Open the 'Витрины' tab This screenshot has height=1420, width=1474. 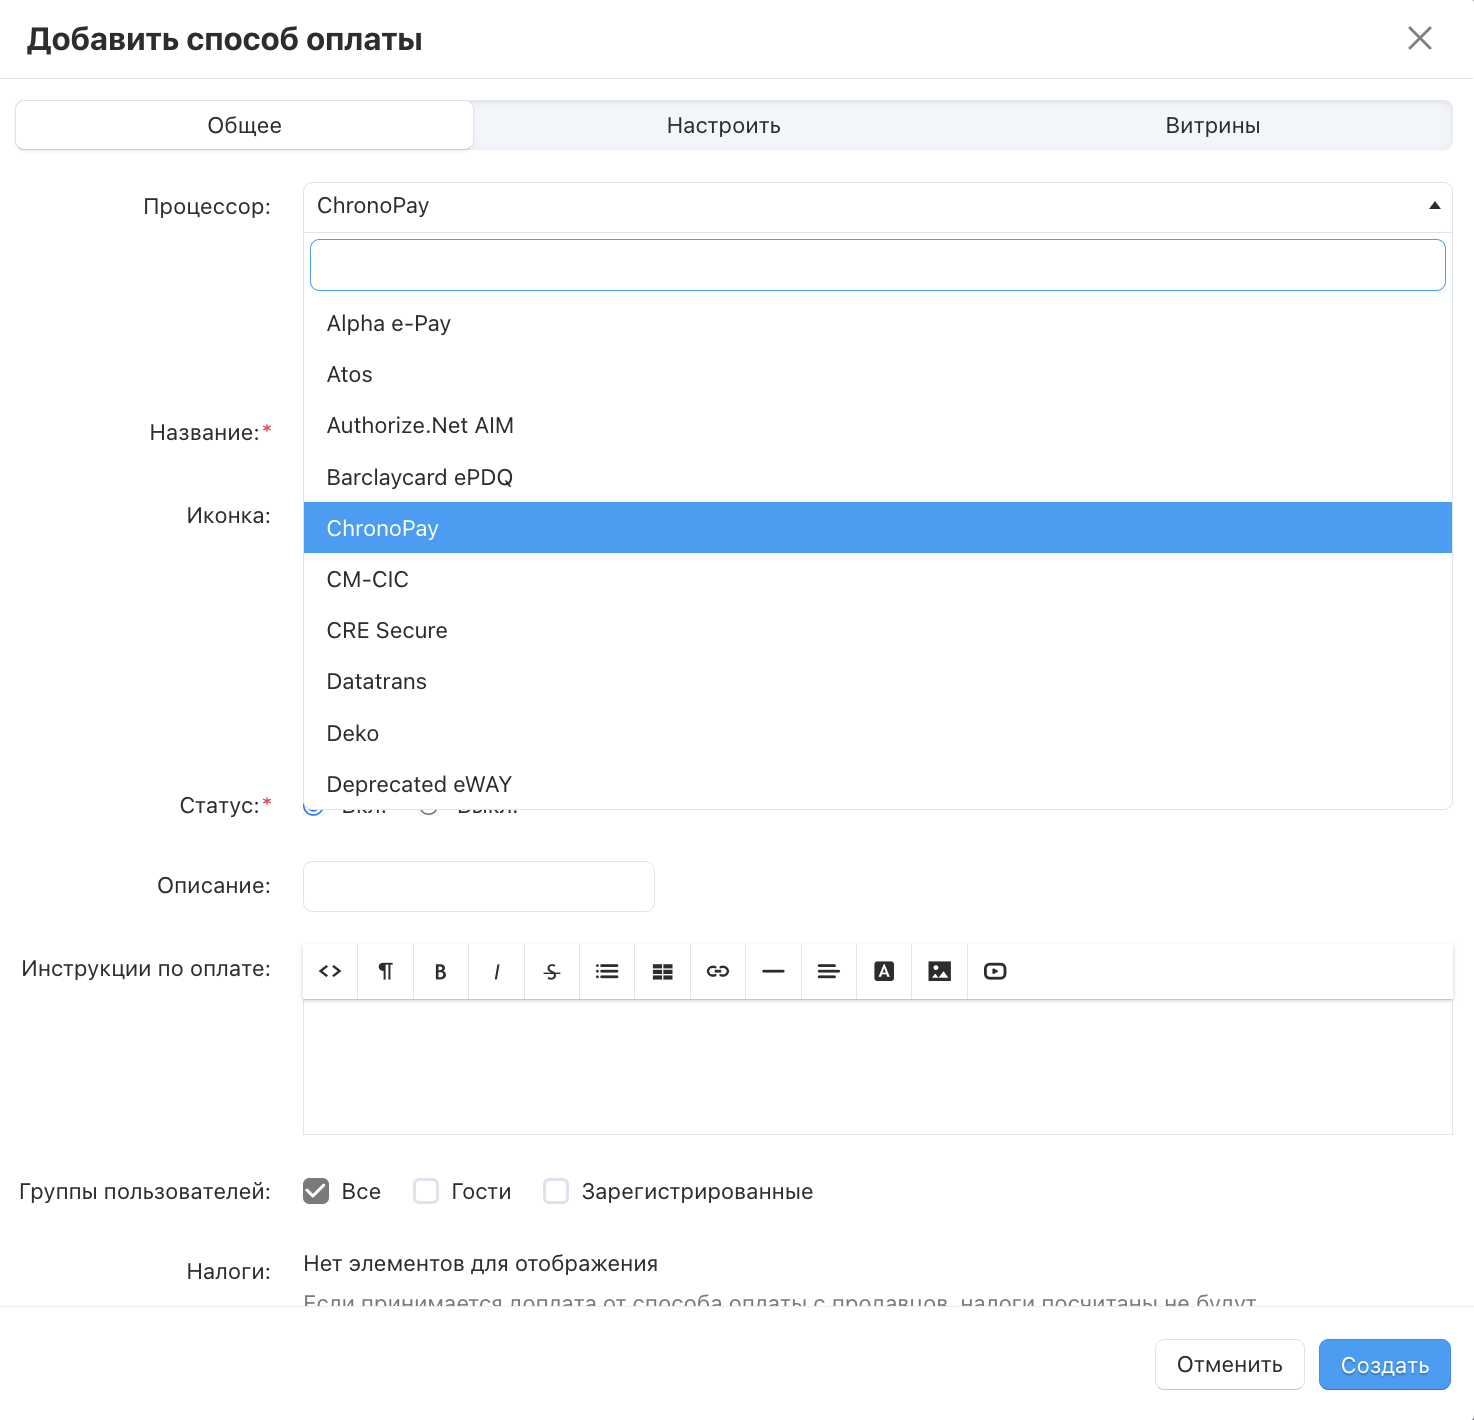click(1212, 126)
